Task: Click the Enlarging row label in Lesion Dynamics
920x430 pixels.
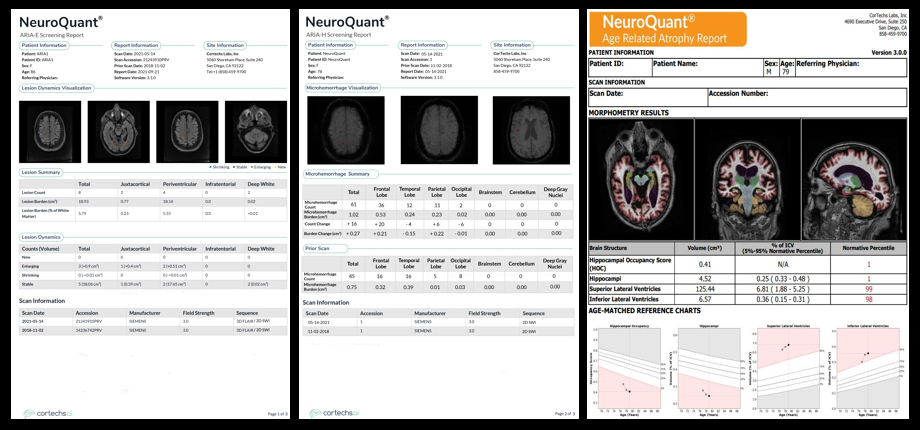Action: (x=29, y=266)
